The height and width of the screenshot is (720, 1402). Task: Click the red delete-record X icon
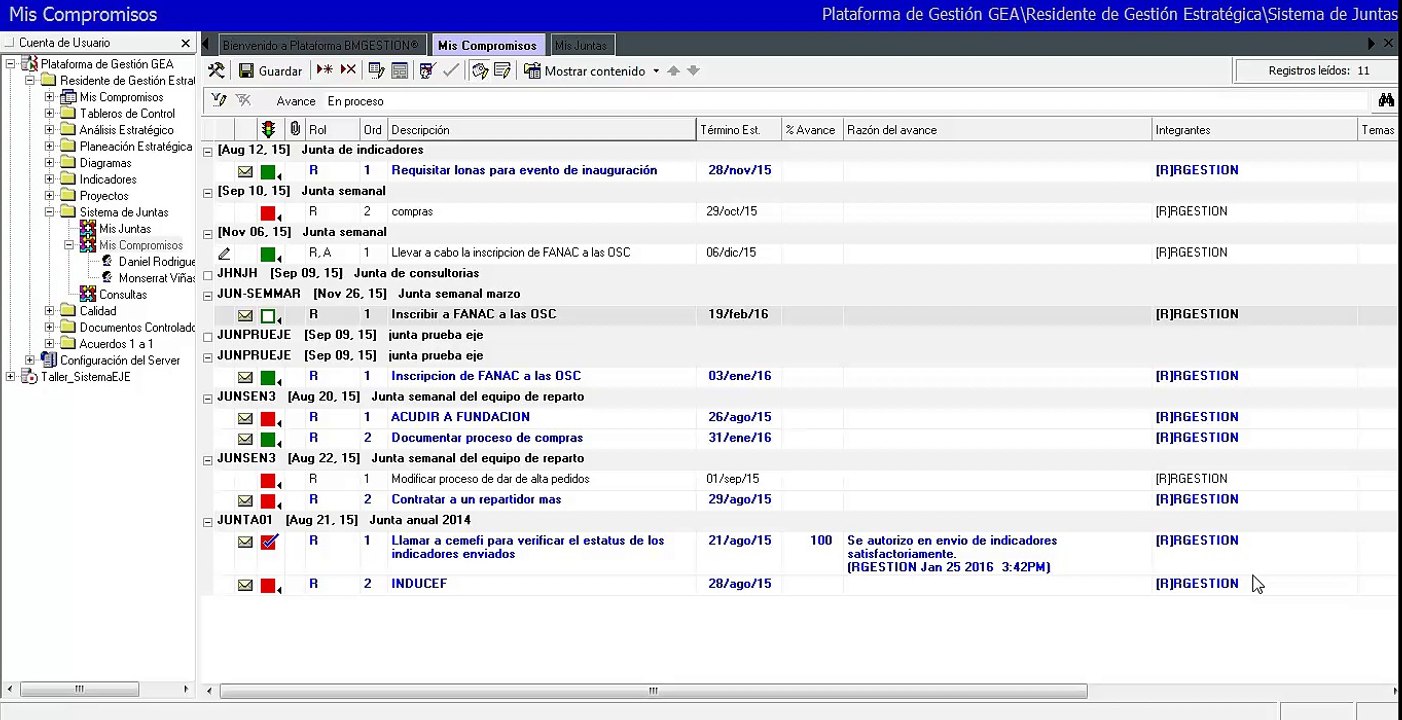(x=348, y=70)
